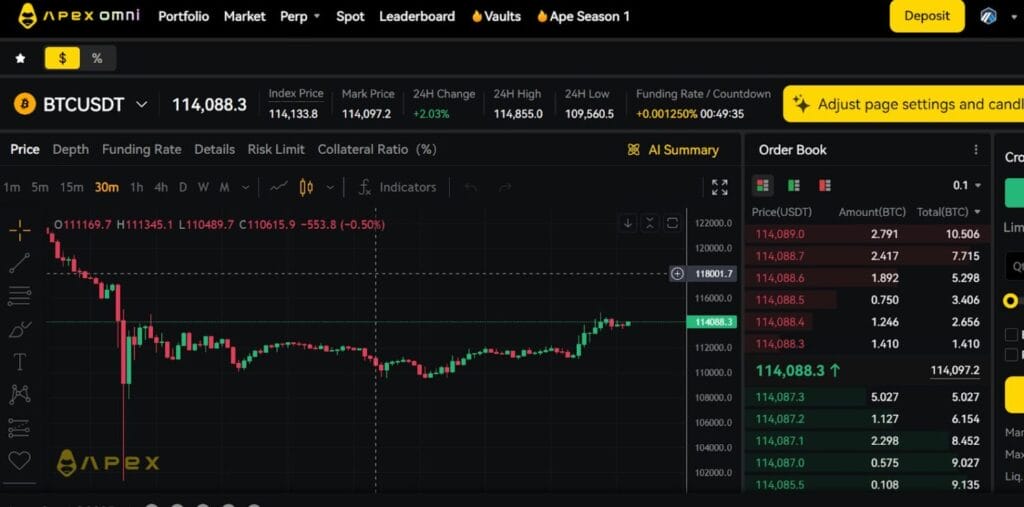Select the brush drawing tool

pyautogui.click(x=20, y=329)
